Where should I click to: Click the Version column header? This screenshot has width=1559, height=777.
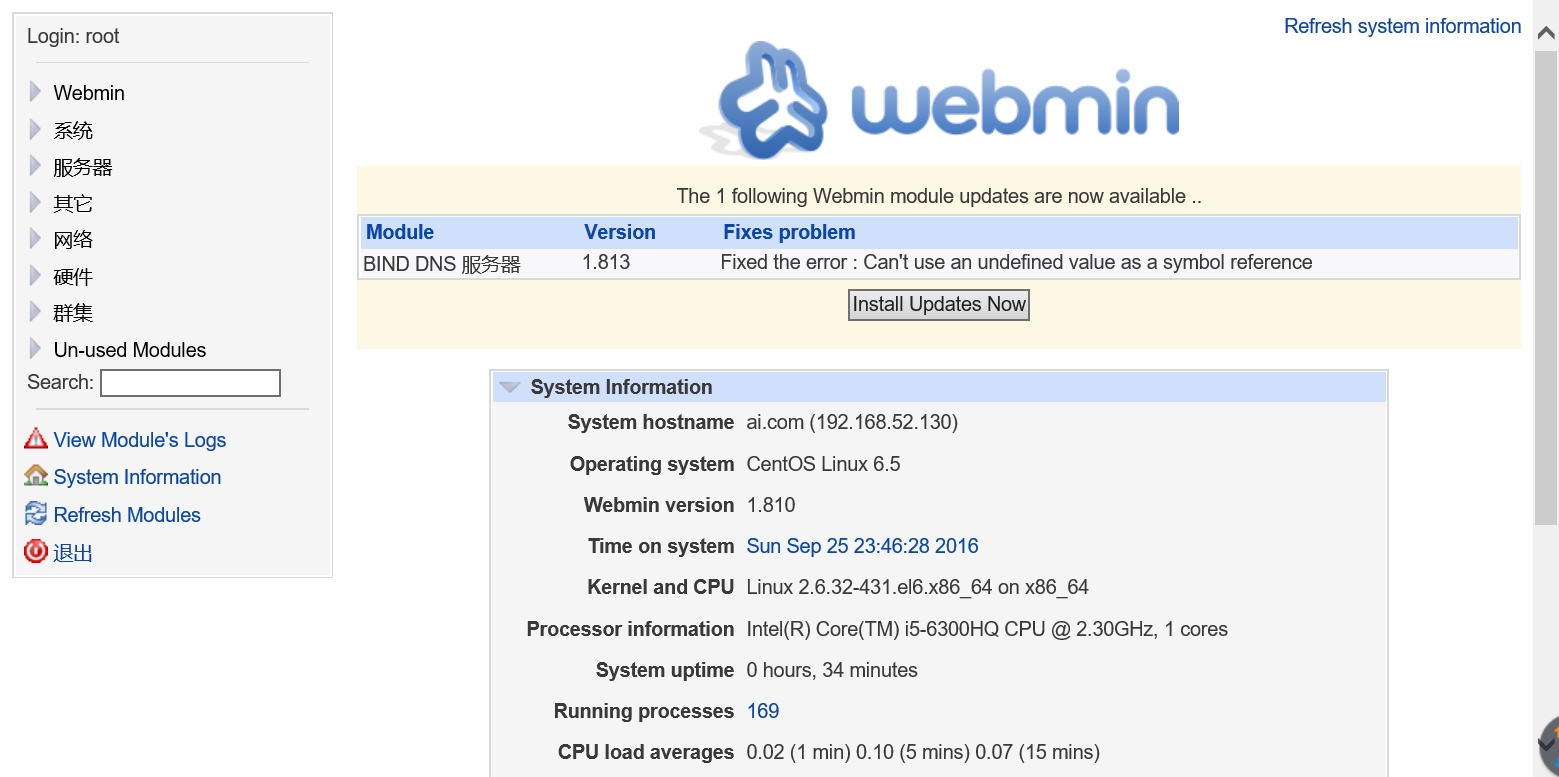coord(620,232)
